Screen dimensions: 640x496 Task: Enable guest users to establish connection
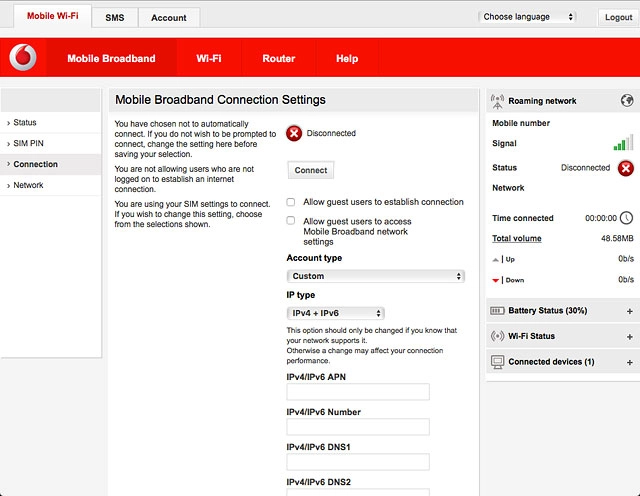point(291,202)
